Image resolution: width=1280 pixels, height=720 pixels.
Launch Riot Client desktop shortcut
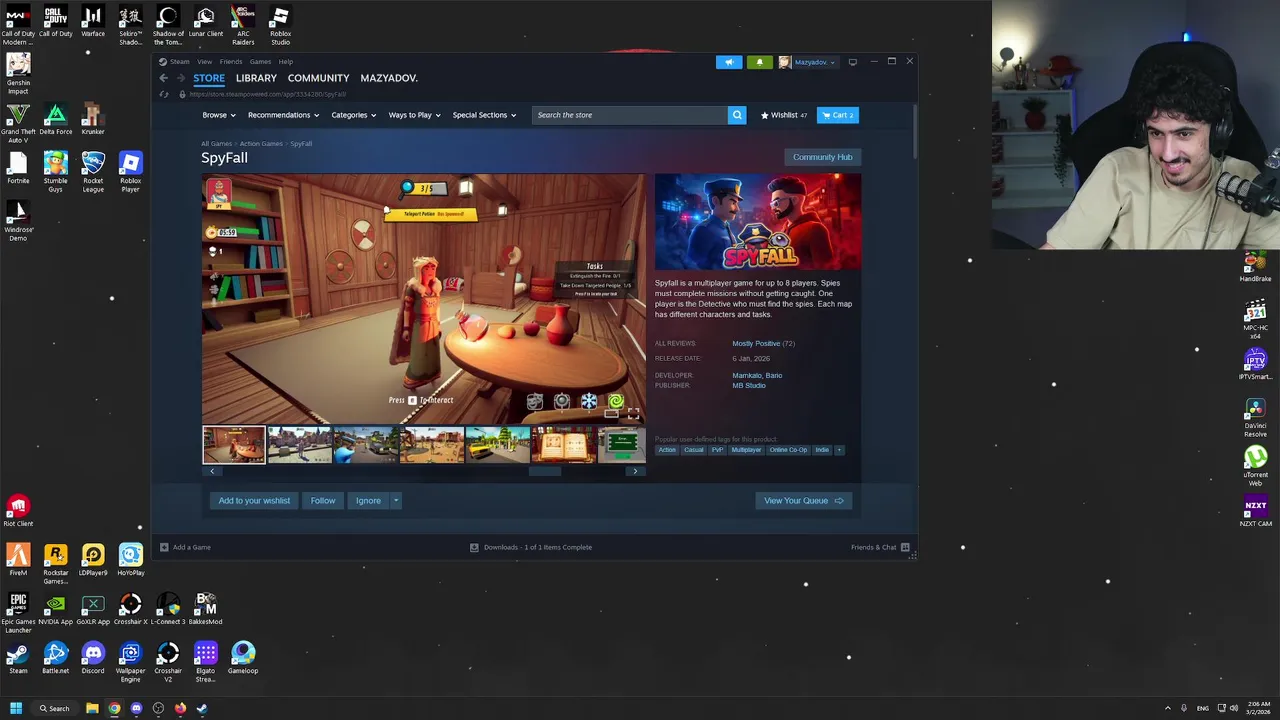click(18, 511)
